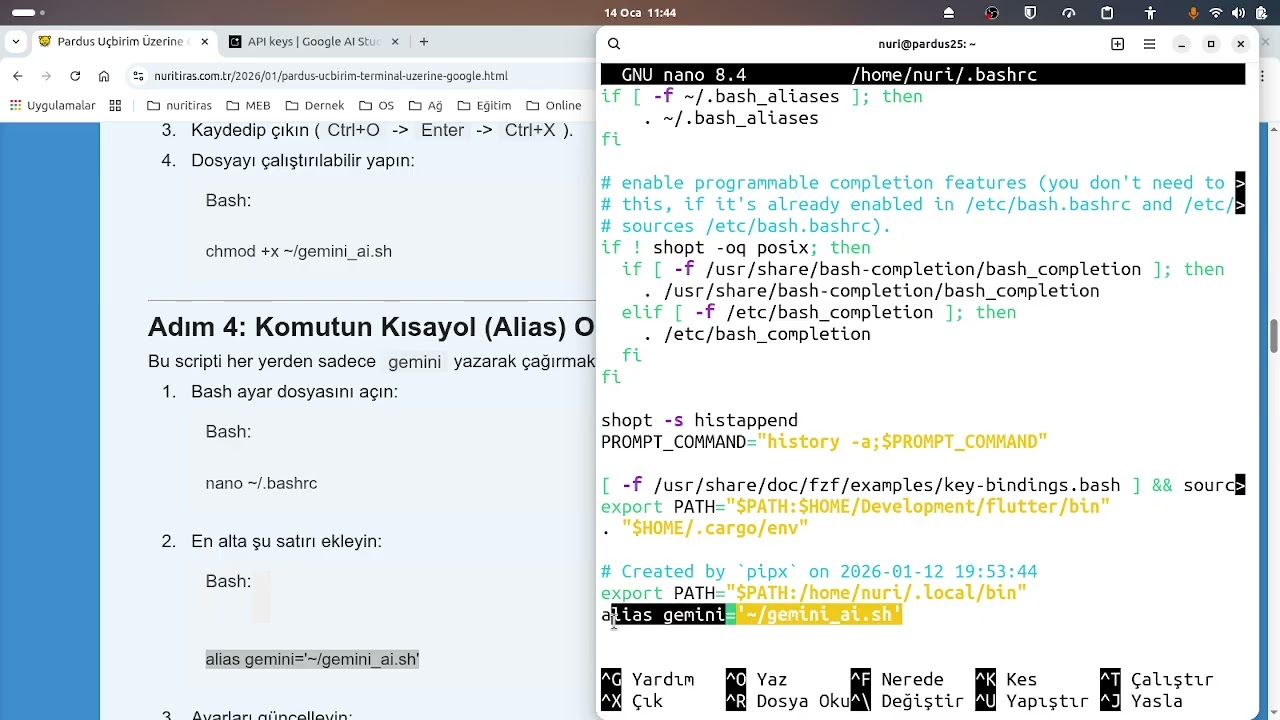The width and height of the screenshot is (1280, 720).
Task: Open the shield tray icon
Action: (1030, 13)
